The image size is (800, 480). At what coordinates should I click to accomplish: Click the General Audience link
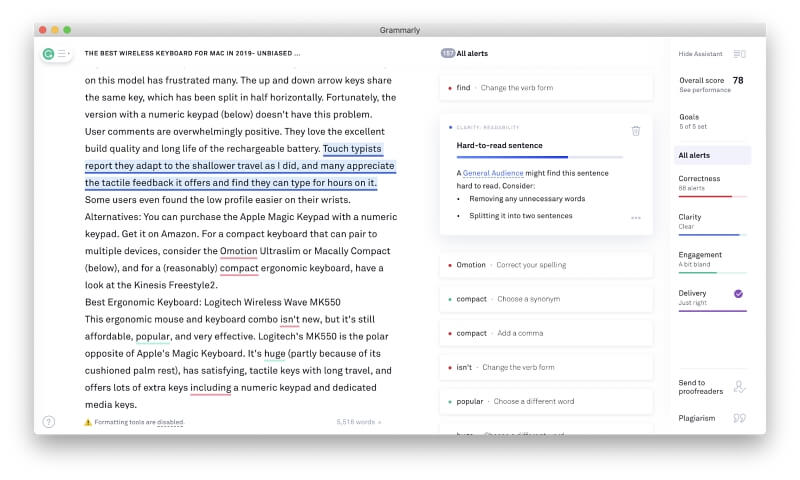pos(496,174)
